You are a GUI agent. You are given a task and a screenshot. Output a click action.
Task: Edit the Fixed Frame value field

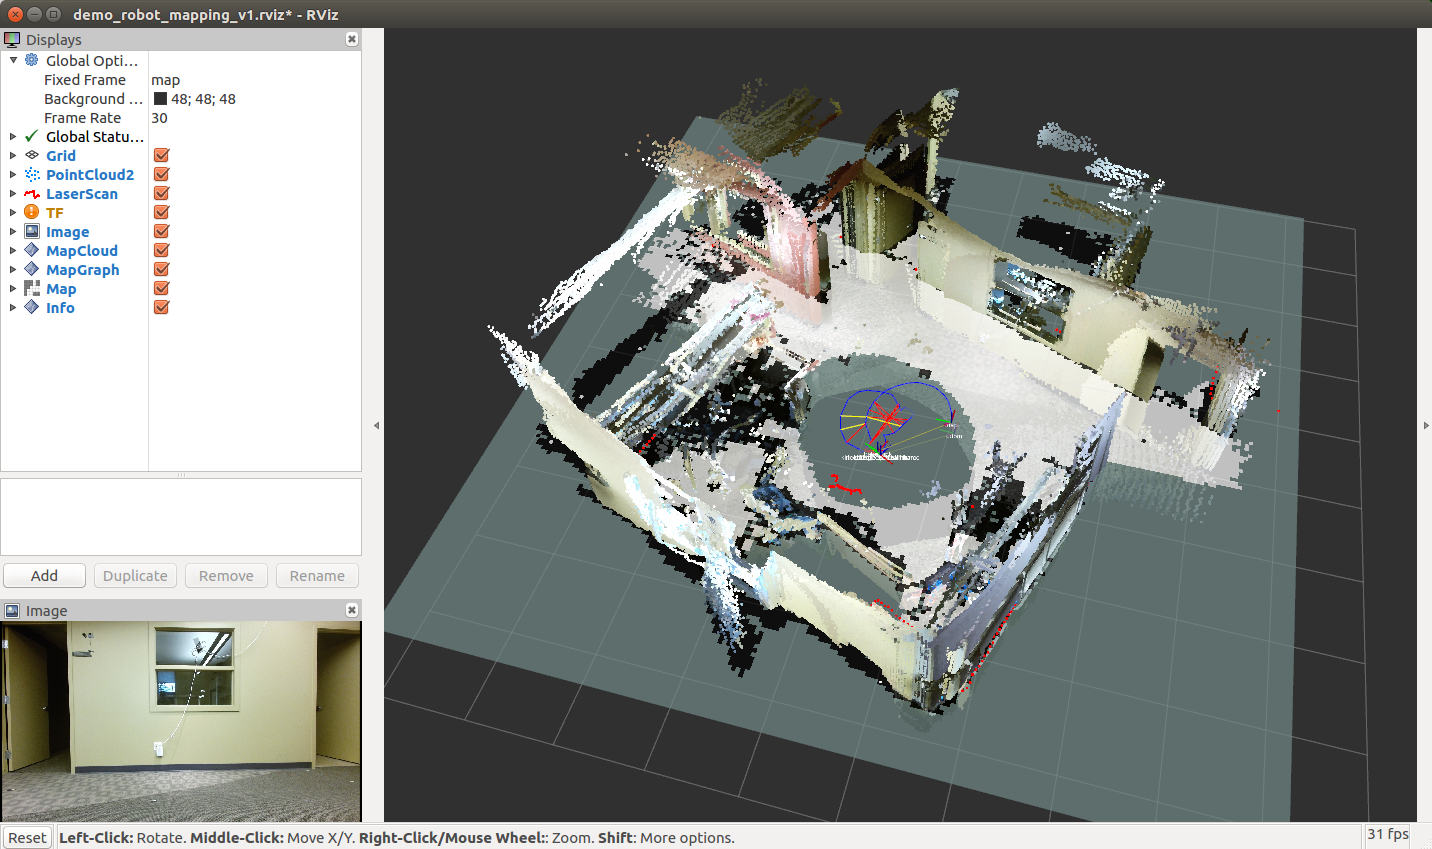point(250,80)
